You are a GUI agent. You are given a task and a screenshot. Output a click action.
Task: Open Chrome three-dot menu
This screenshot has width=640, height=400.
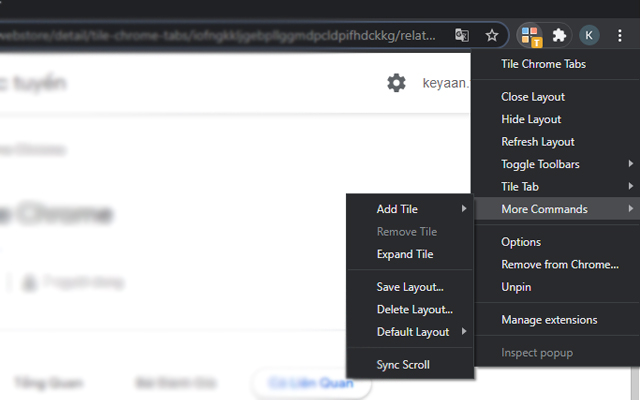[x=620, y=36]
